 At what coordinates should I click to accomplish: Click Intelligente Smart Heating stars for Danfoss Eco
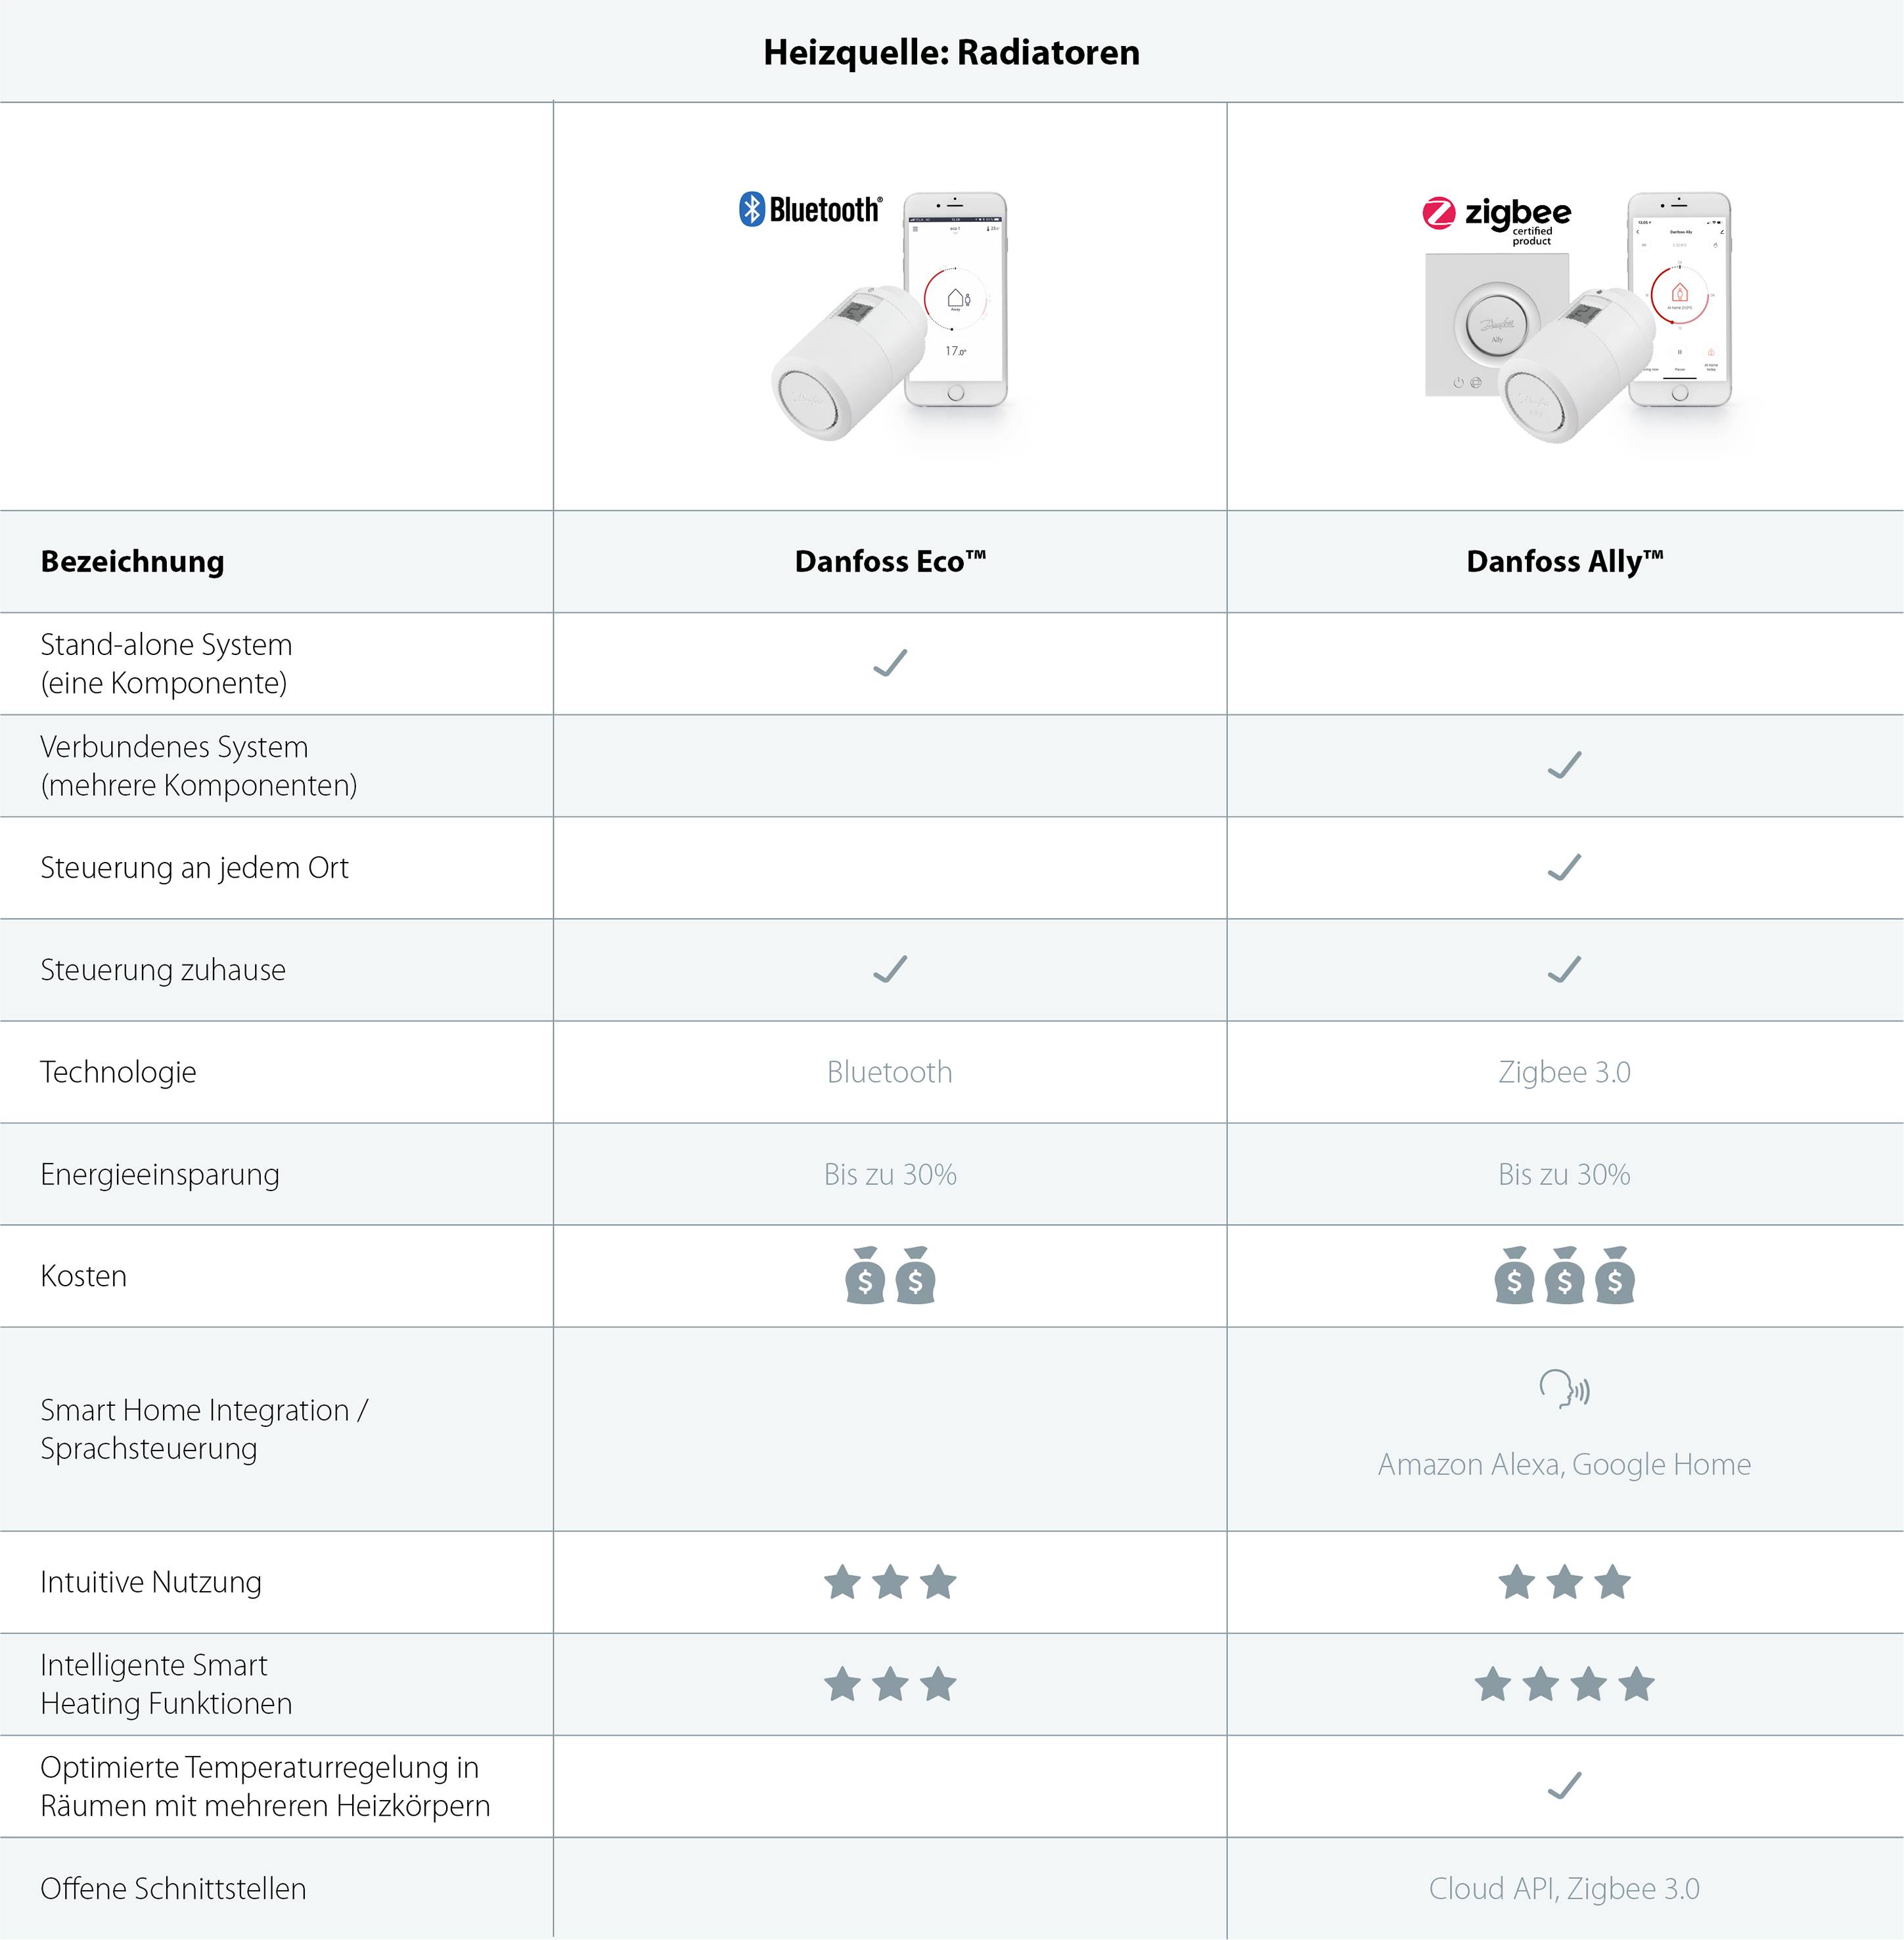pyautogui.click(x=890, y=1685)
